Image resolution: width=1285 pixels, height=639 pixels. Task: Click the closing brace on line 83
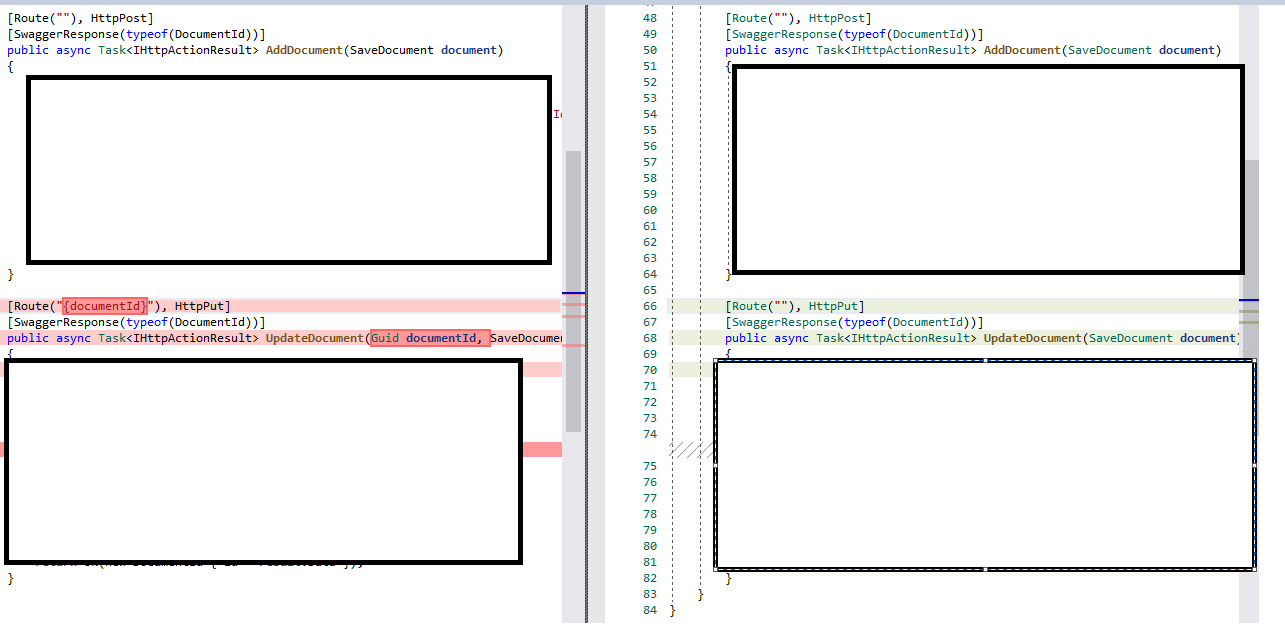point(700,593)
